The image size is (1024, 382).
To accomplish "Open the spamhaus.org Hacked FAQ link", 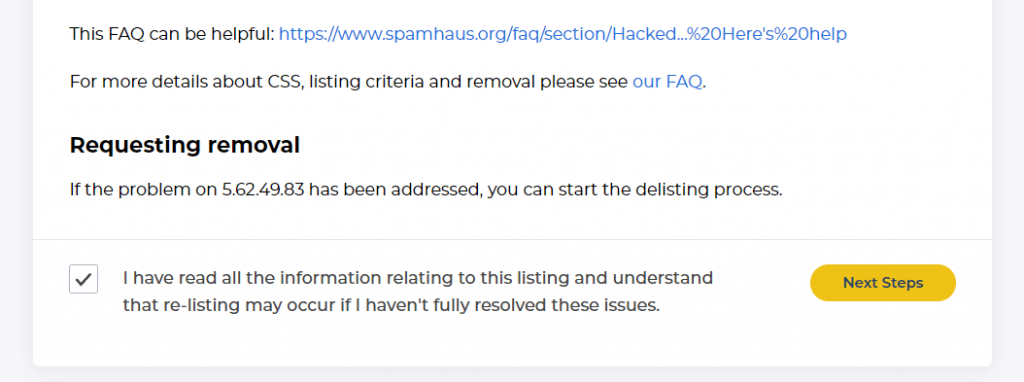I will click(563, 34).
